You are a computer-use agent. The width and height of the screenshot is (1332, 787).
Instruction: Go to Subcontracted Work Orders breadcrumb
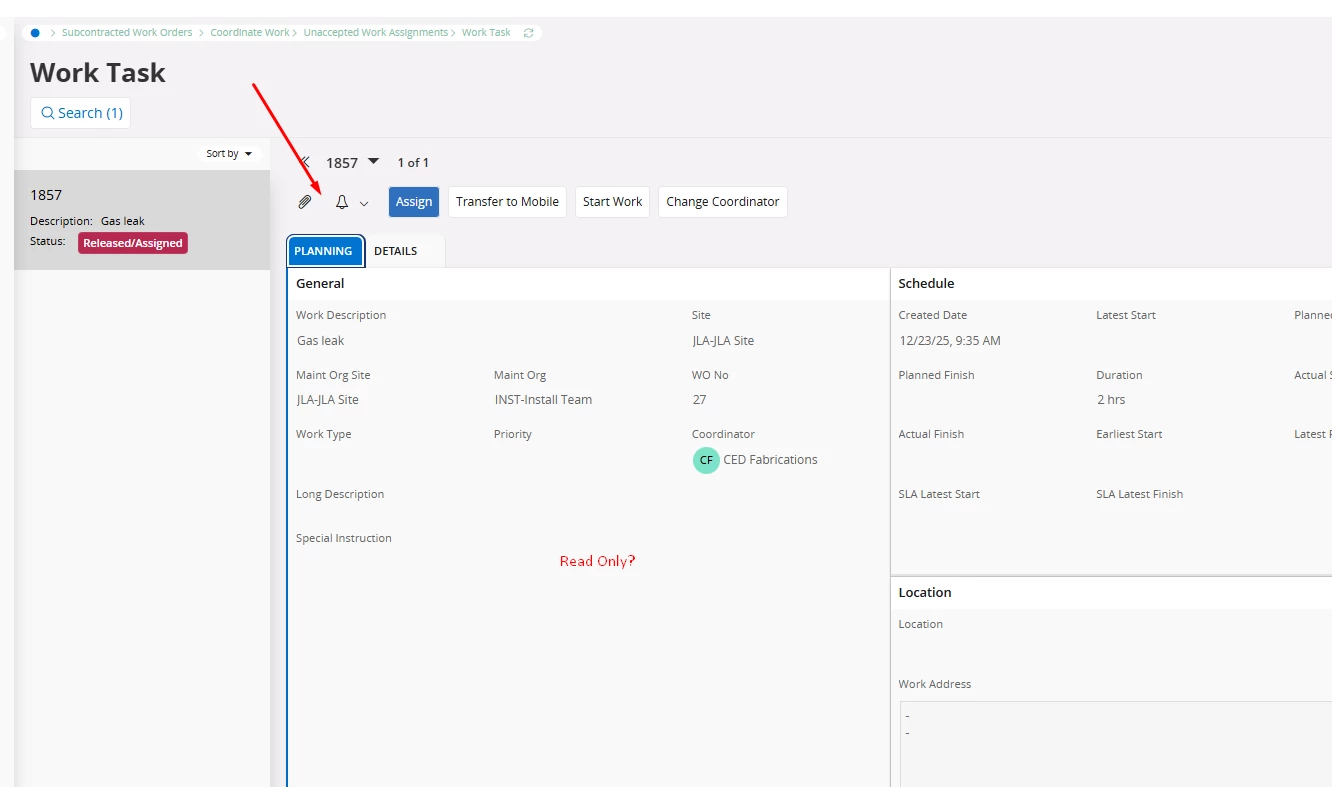[127, 33]
